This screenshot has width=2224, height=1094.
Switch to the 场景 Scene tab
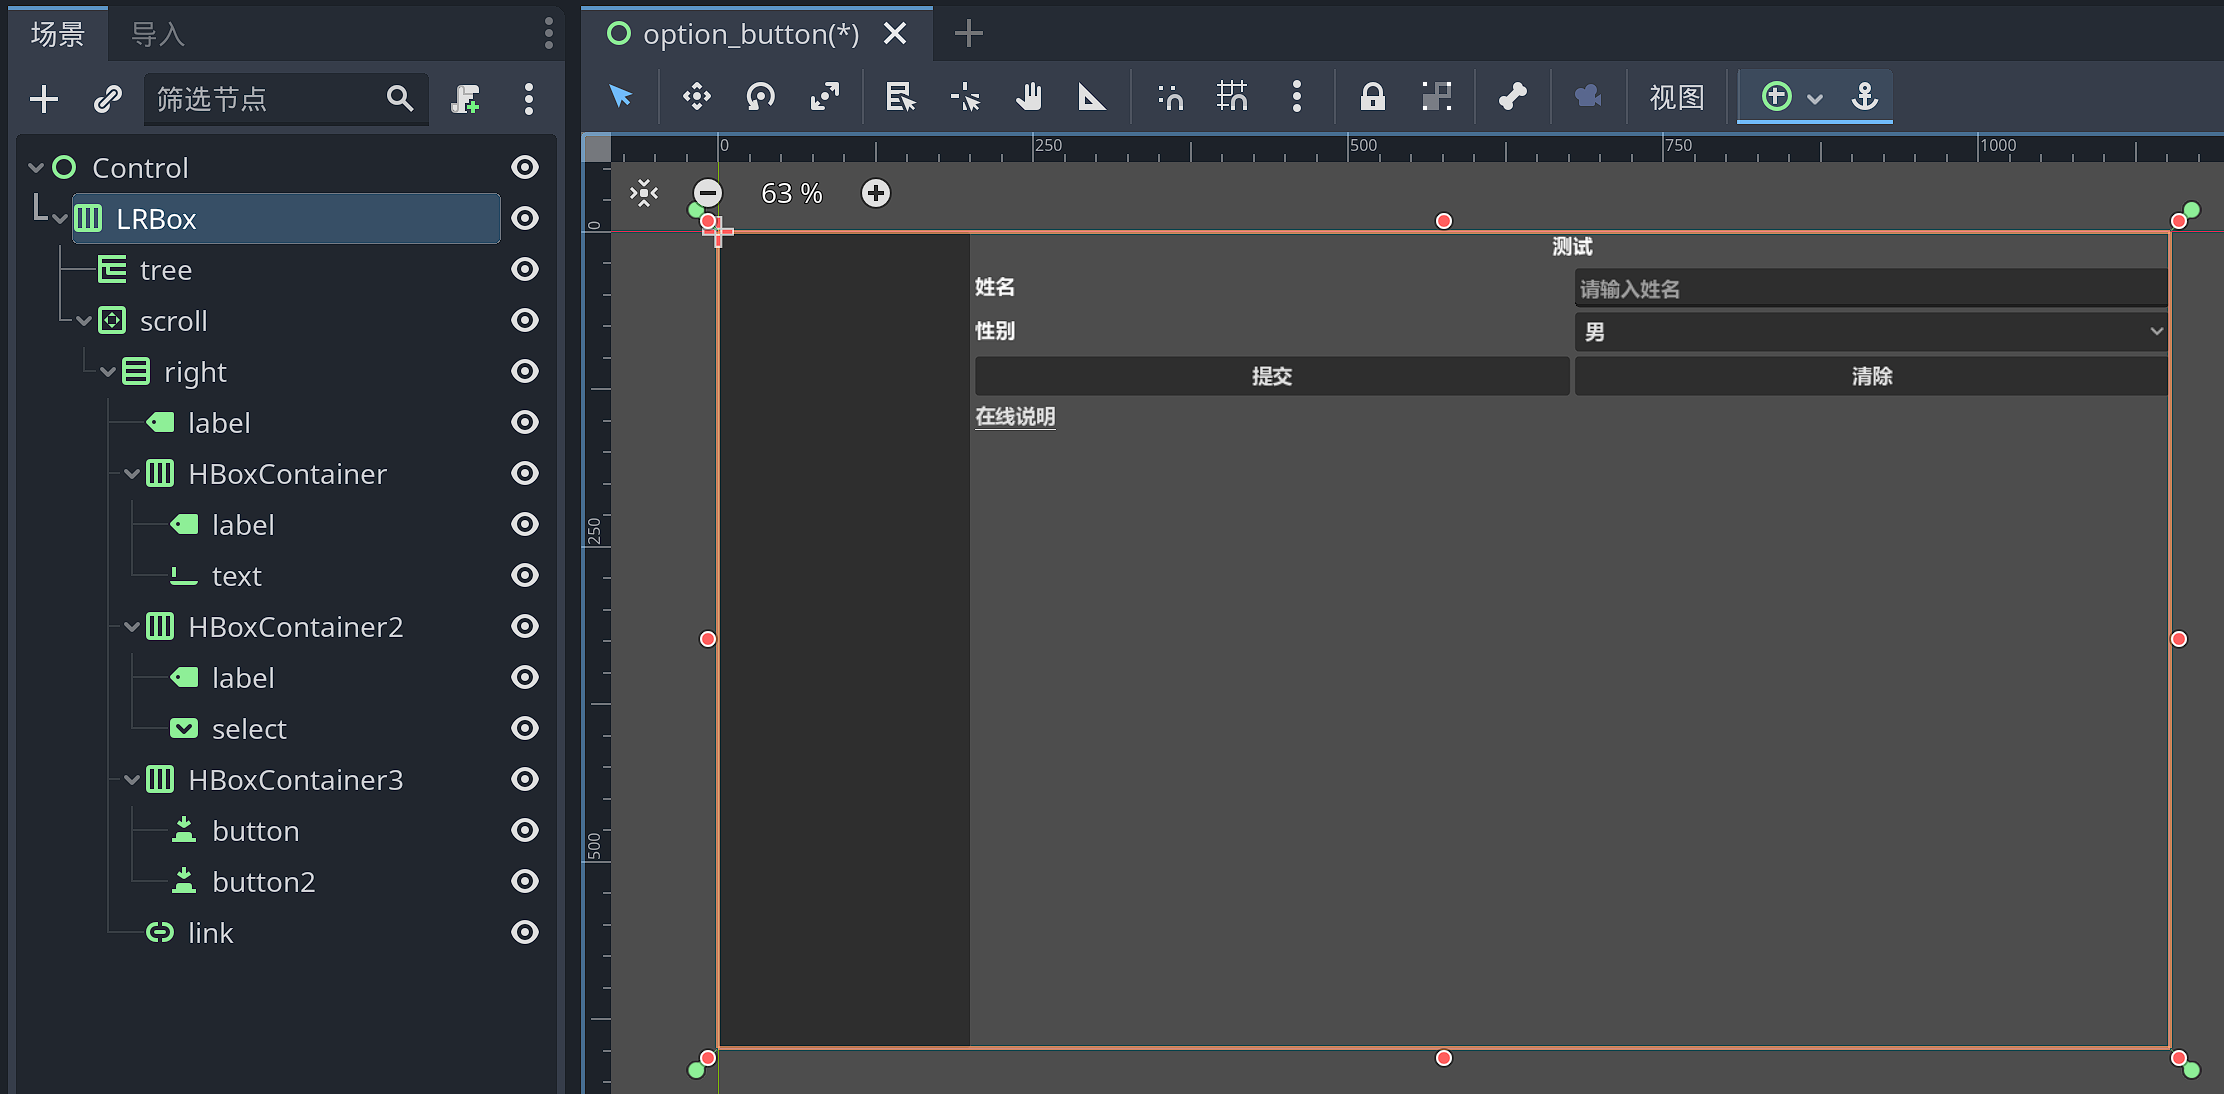point(58,34)
